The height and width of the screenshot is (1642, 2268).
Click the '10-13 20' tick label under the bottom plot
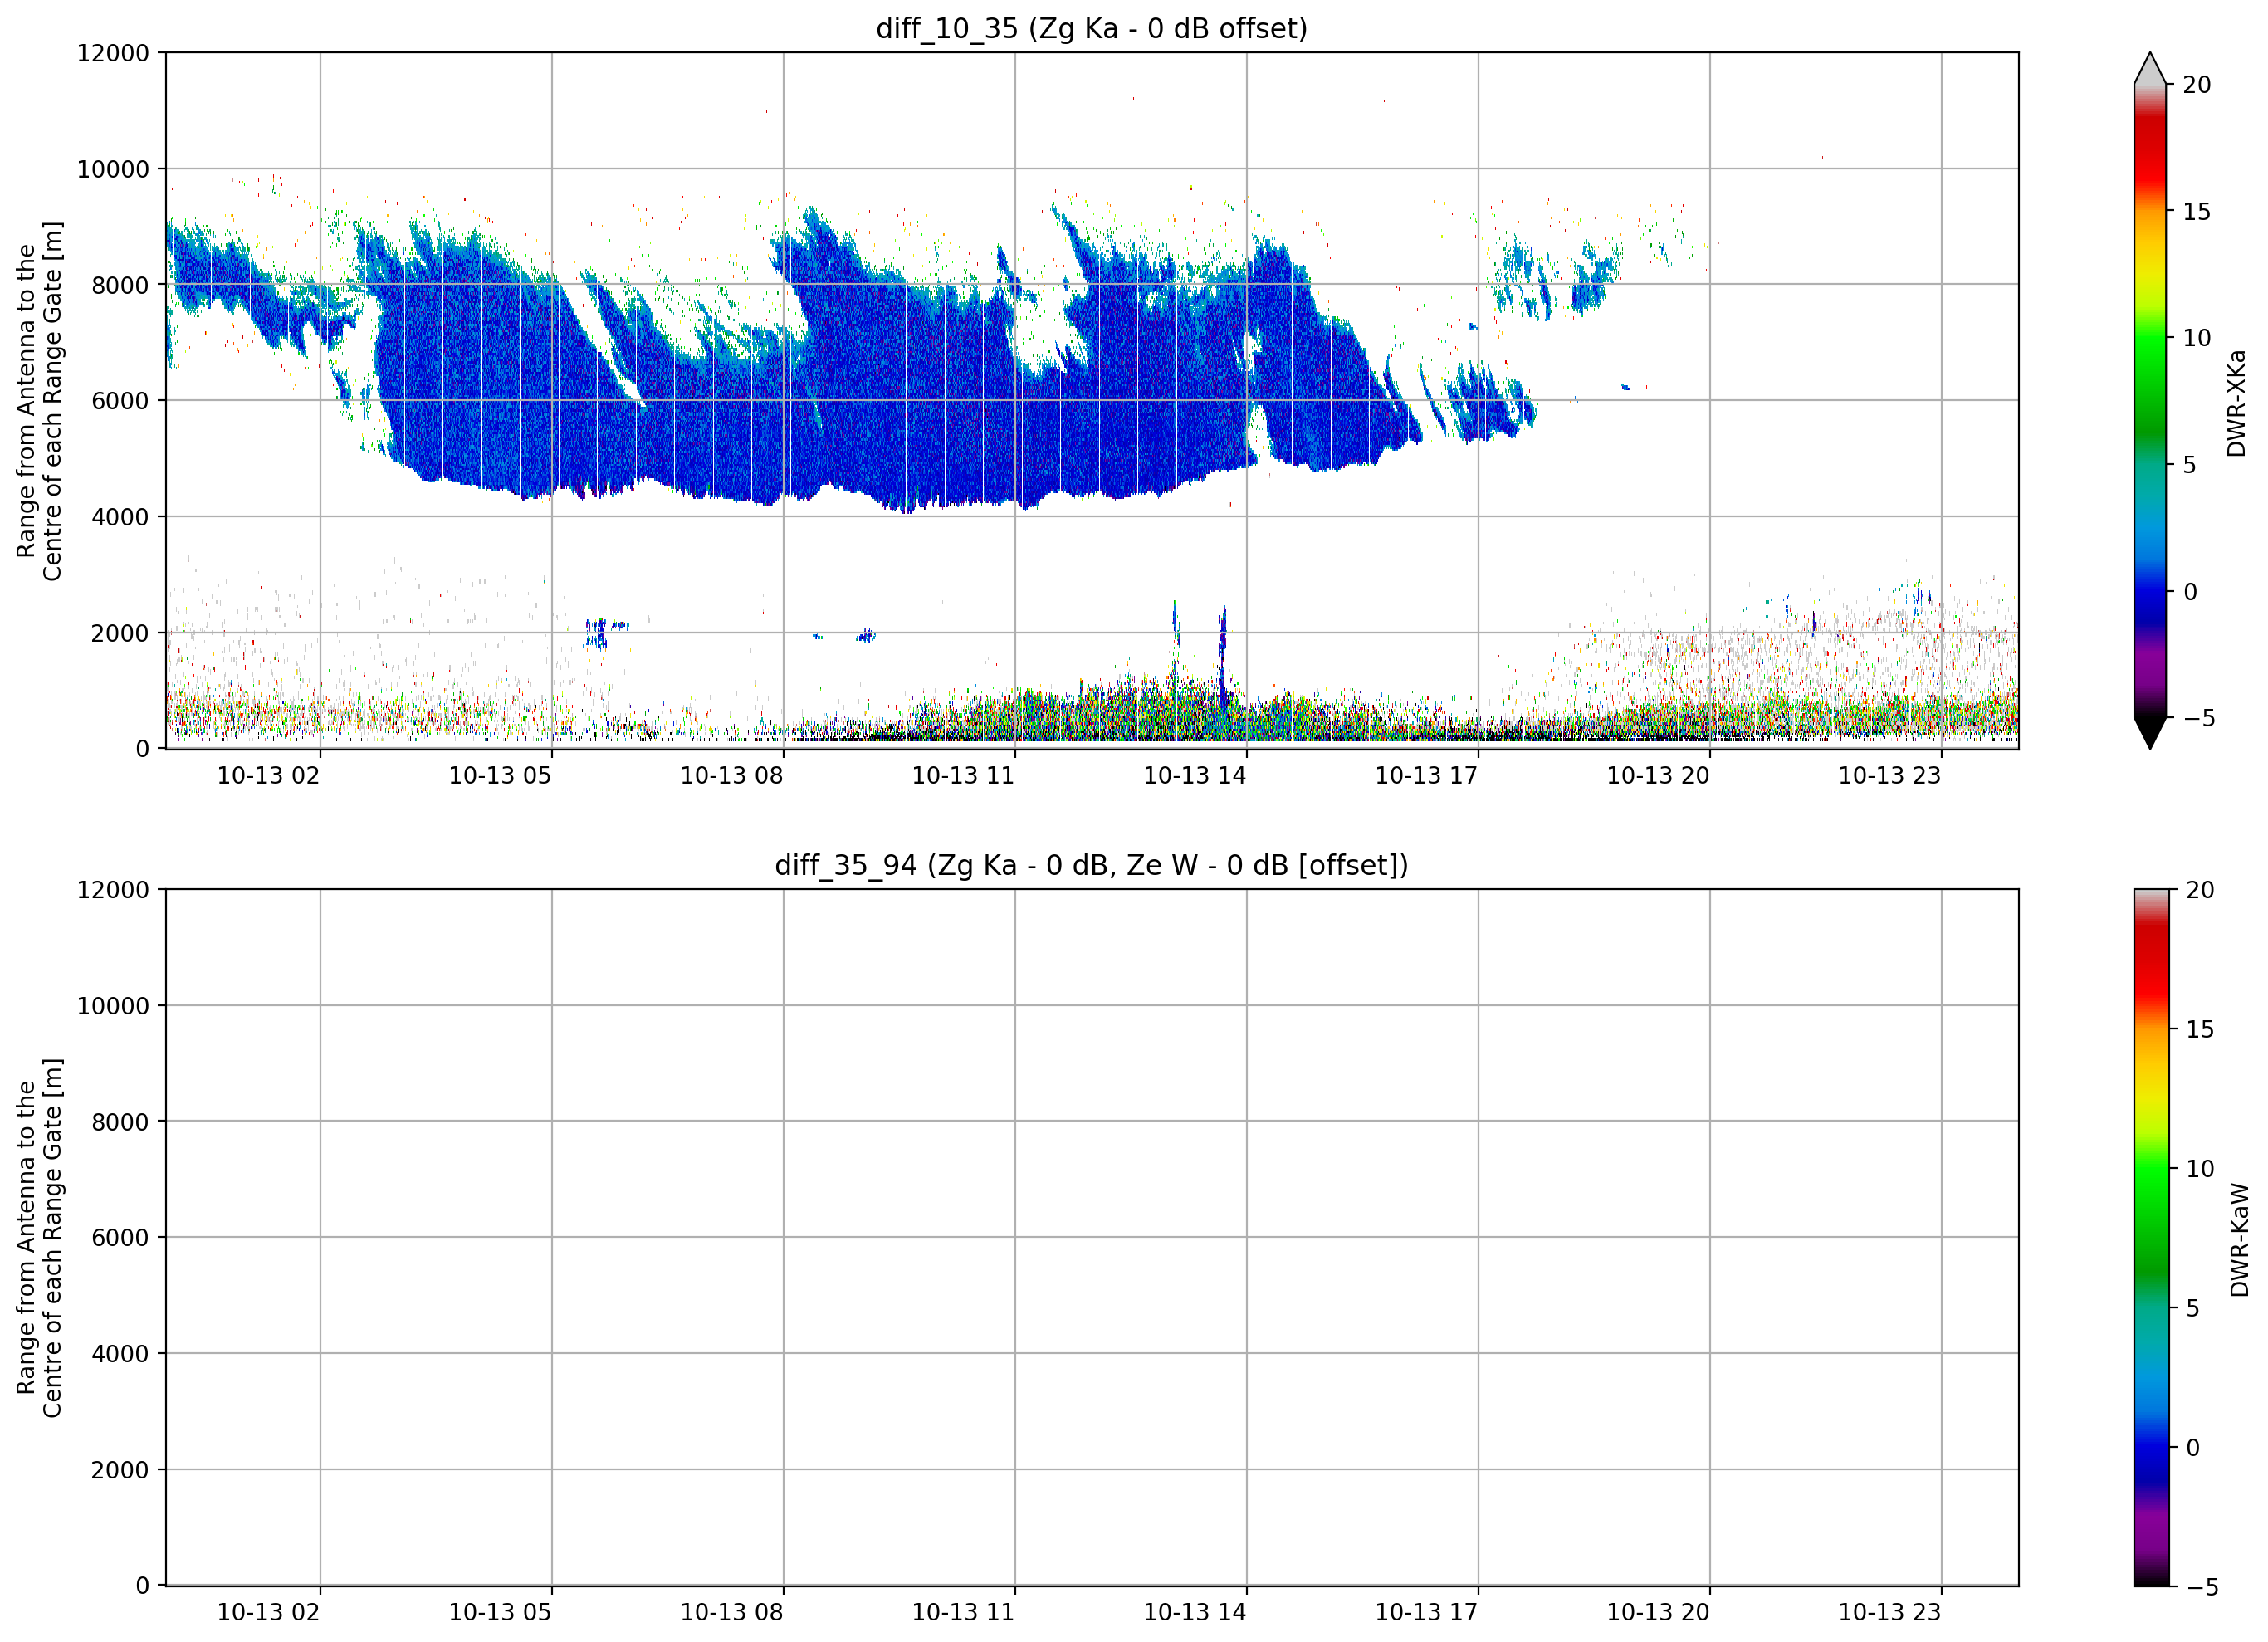[x=1658, y=1612]
